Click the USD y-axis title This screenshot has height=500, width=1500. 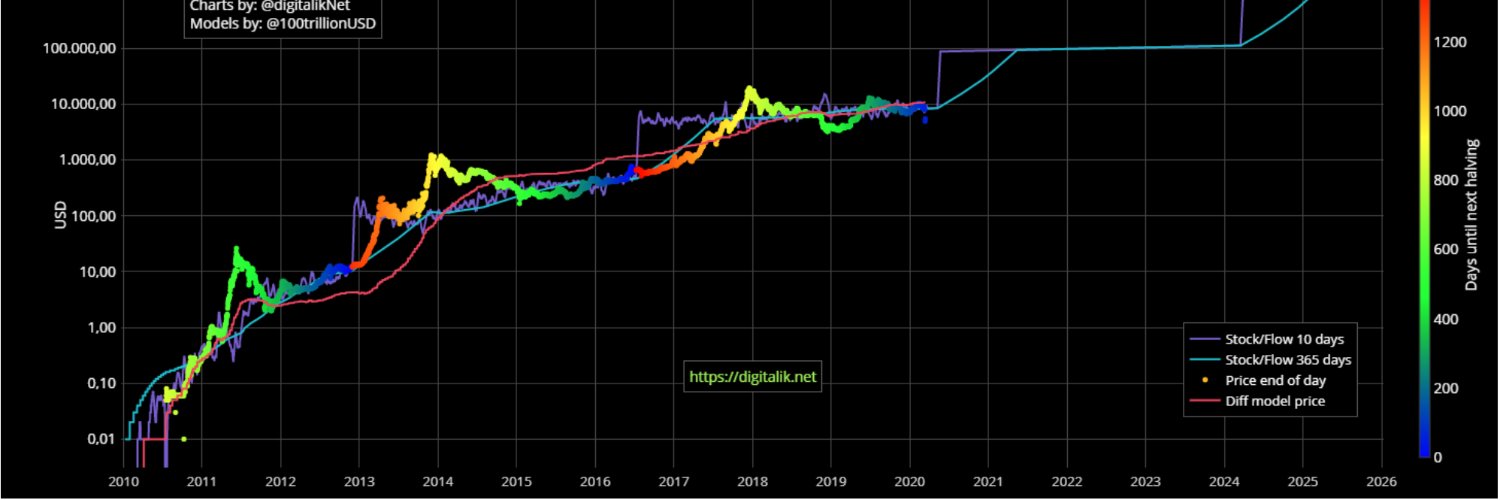pyautogui.click(x=60, y=216)
